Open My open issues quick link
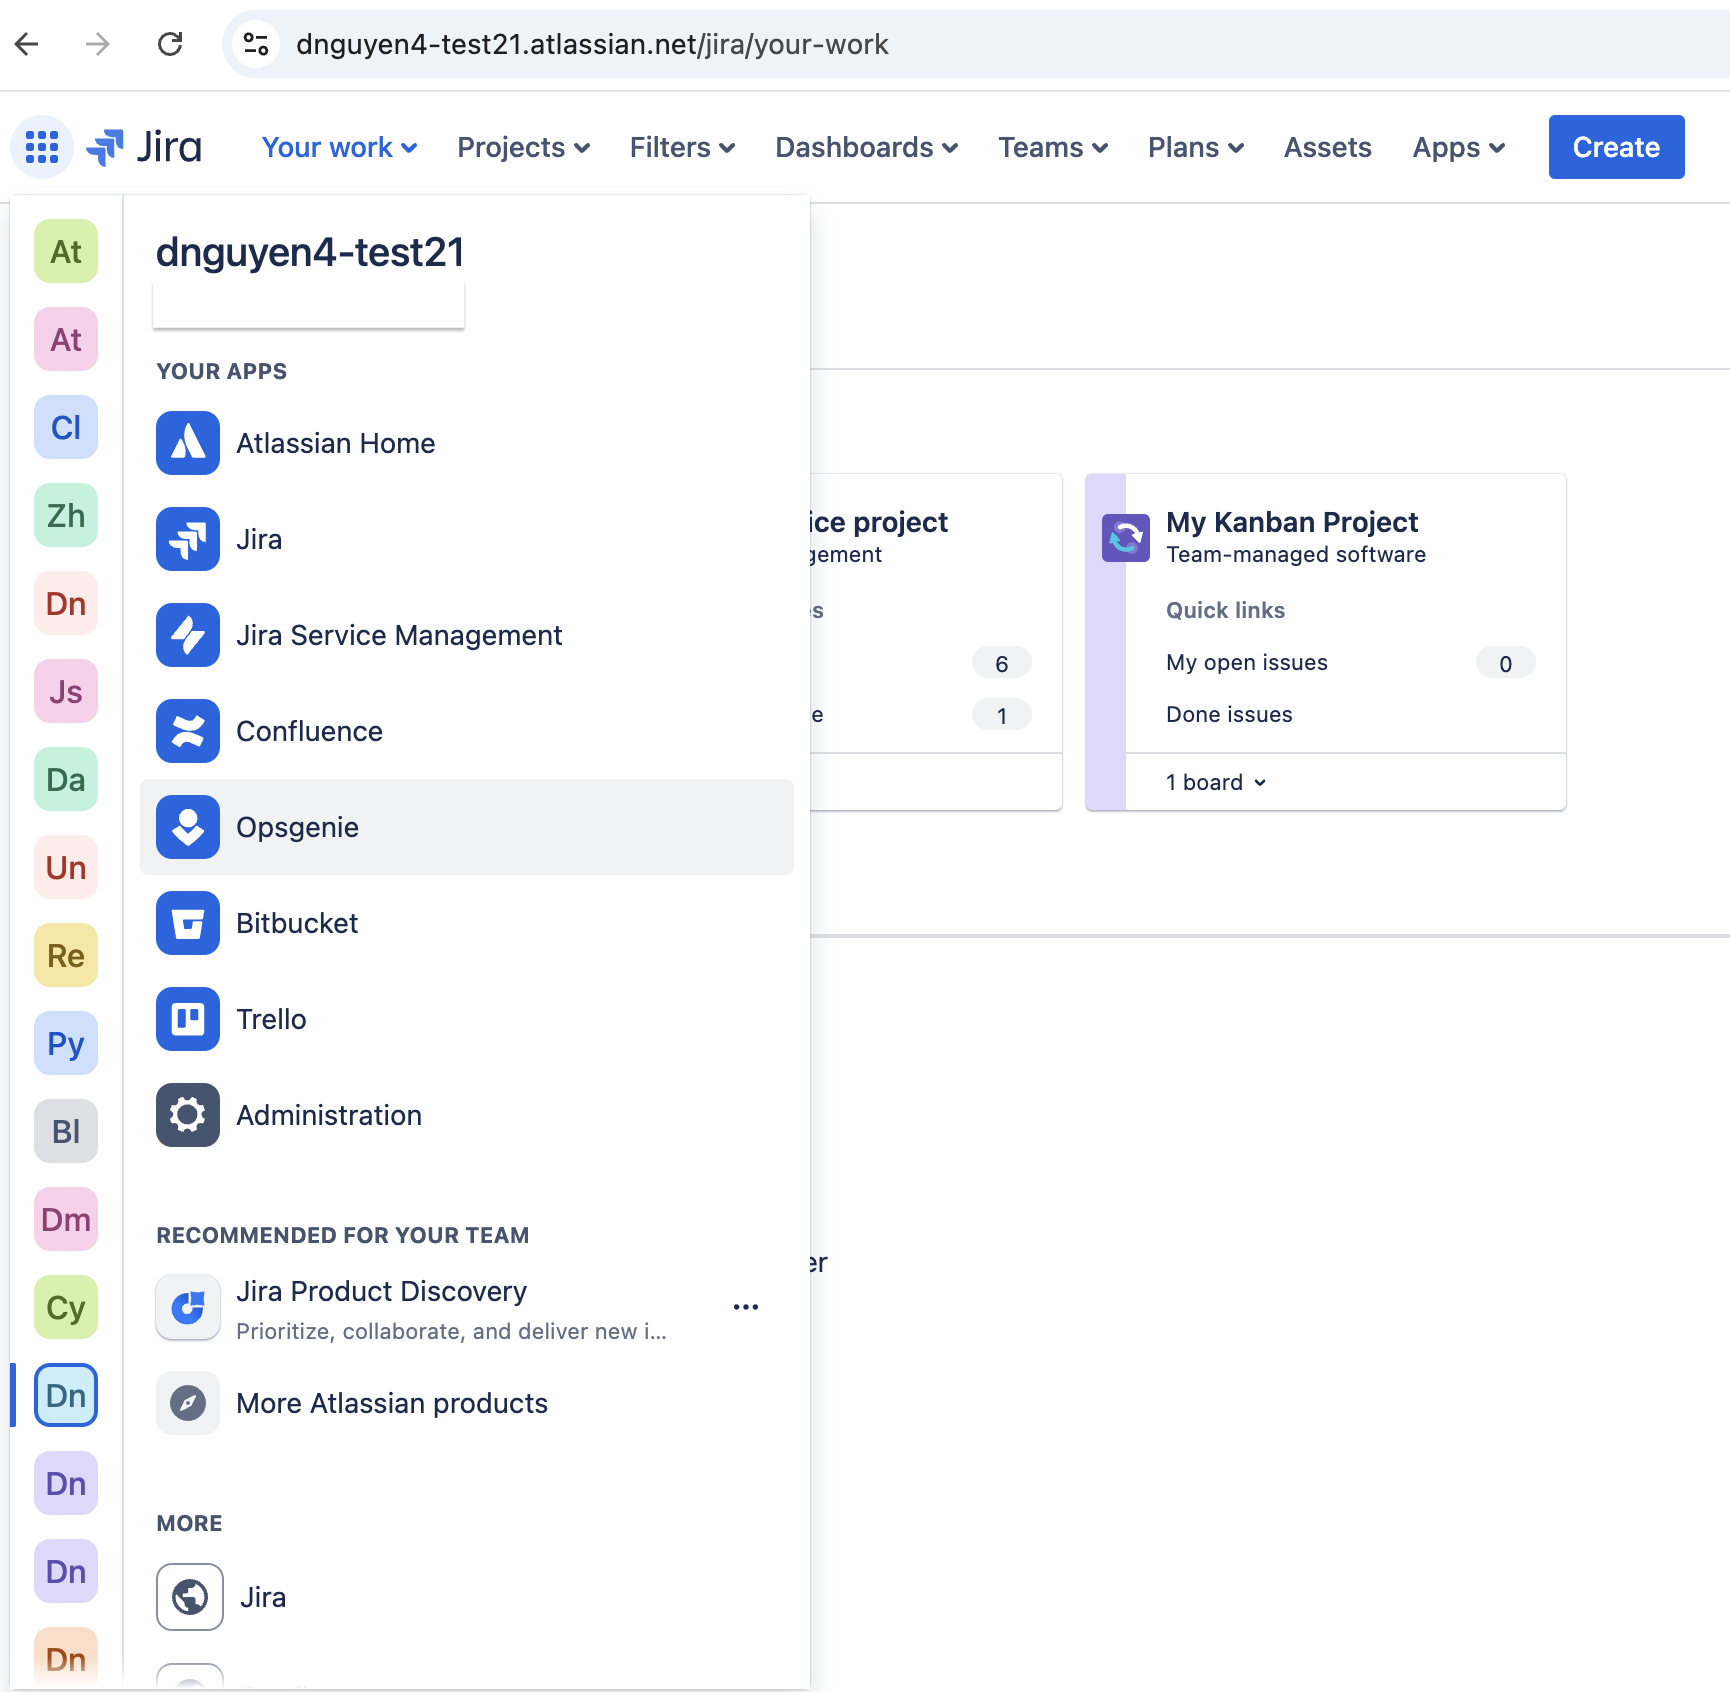Image resolution: width=1730 pixels, height=1692 pixels. tap(1246, 662)
